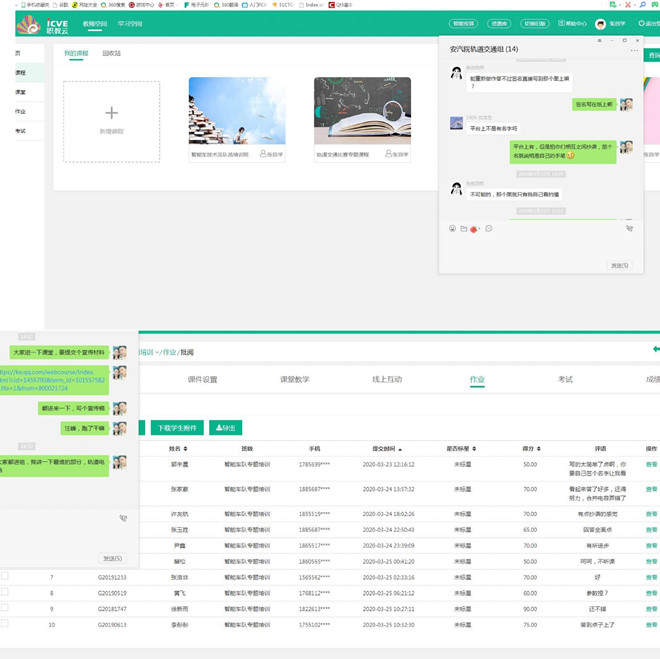This screenshot has height=659, width=660.
Task: Tick the checkbox for row 7
Action: [5, 577]
